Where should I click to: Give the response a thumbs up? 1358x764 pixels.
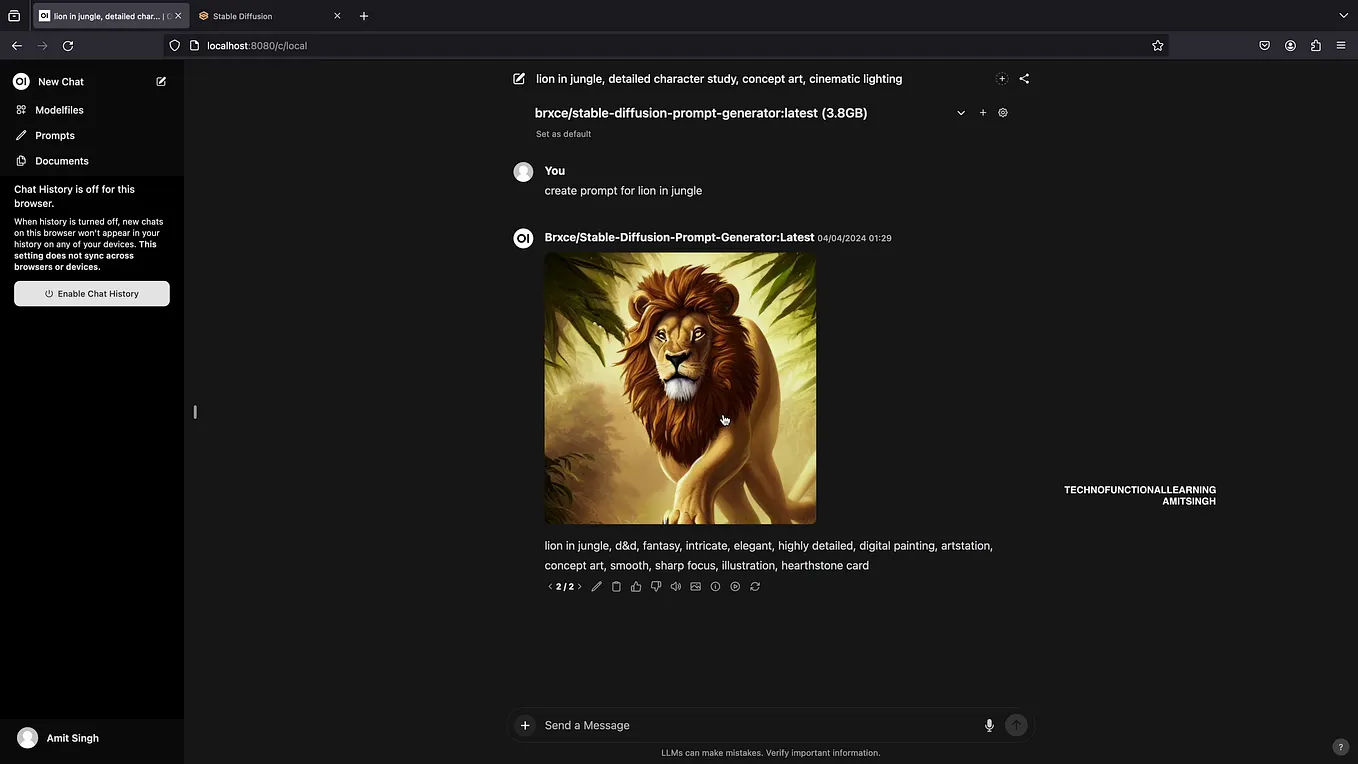pyautogui.click(x=636, y=586)
